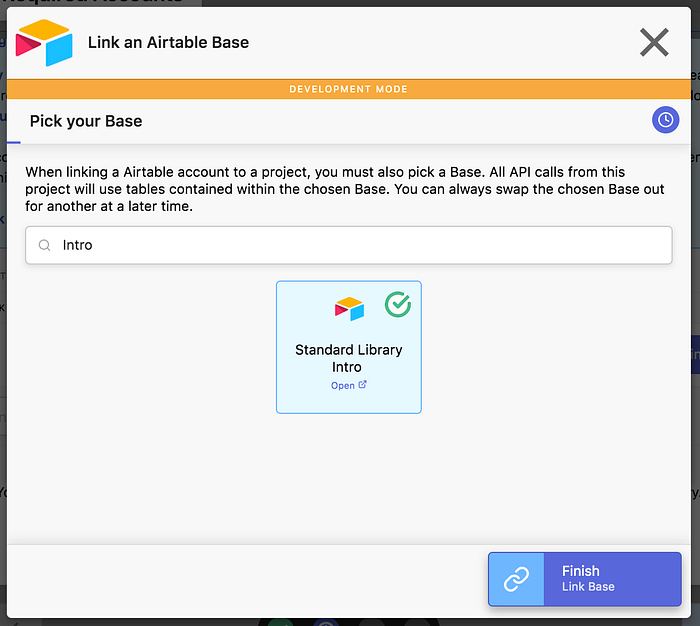This screenshot has width=700, height=626.
Task: Click the magnifier search icon
Action: pyautogui.click(x=44, y=245)
